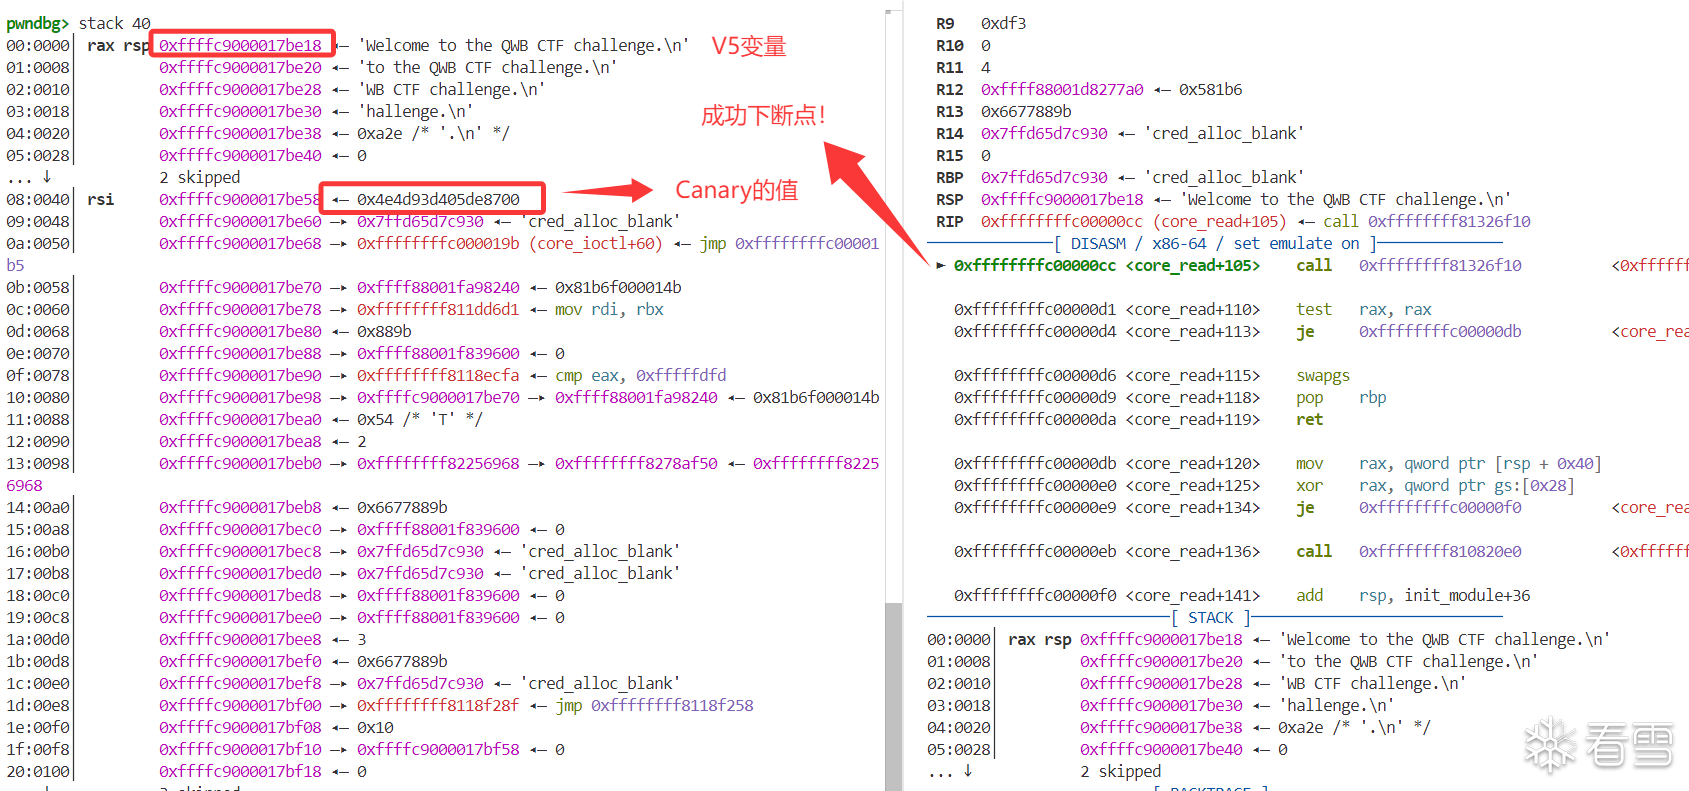Viewport: 1689px width, 791px height.
Task: Select the R14 register address 0x7ffd65d7c930
Action: (x=1044, y=133)
